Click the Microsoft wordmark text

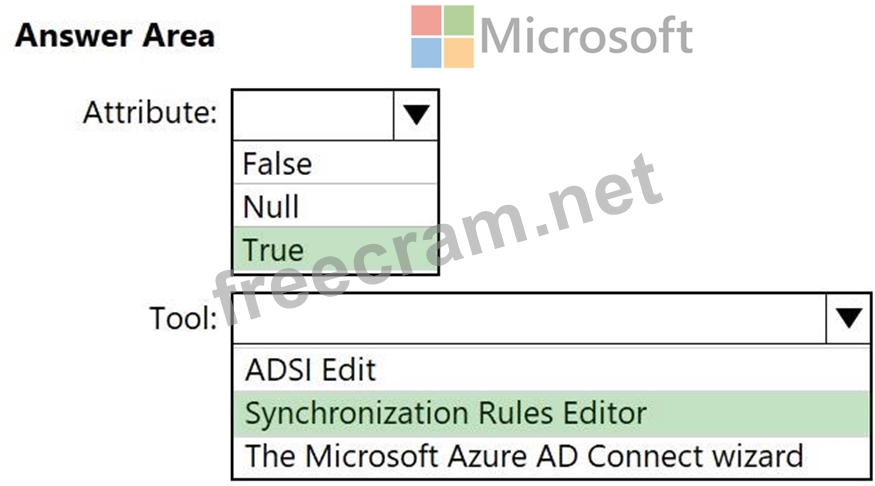(586, 36)
